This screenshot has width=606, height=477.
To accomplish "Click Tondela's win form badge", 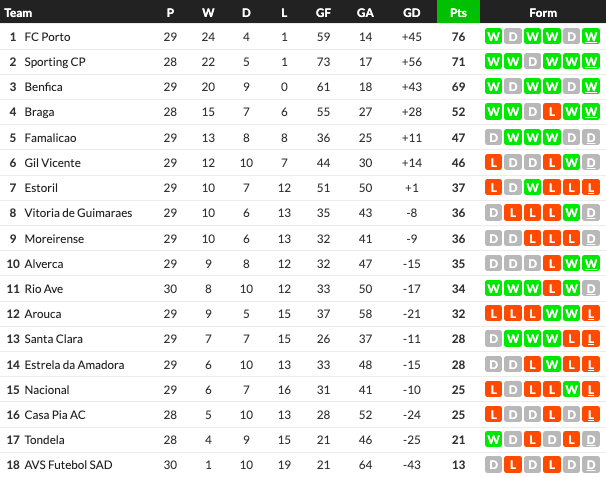I will (493, 439).
